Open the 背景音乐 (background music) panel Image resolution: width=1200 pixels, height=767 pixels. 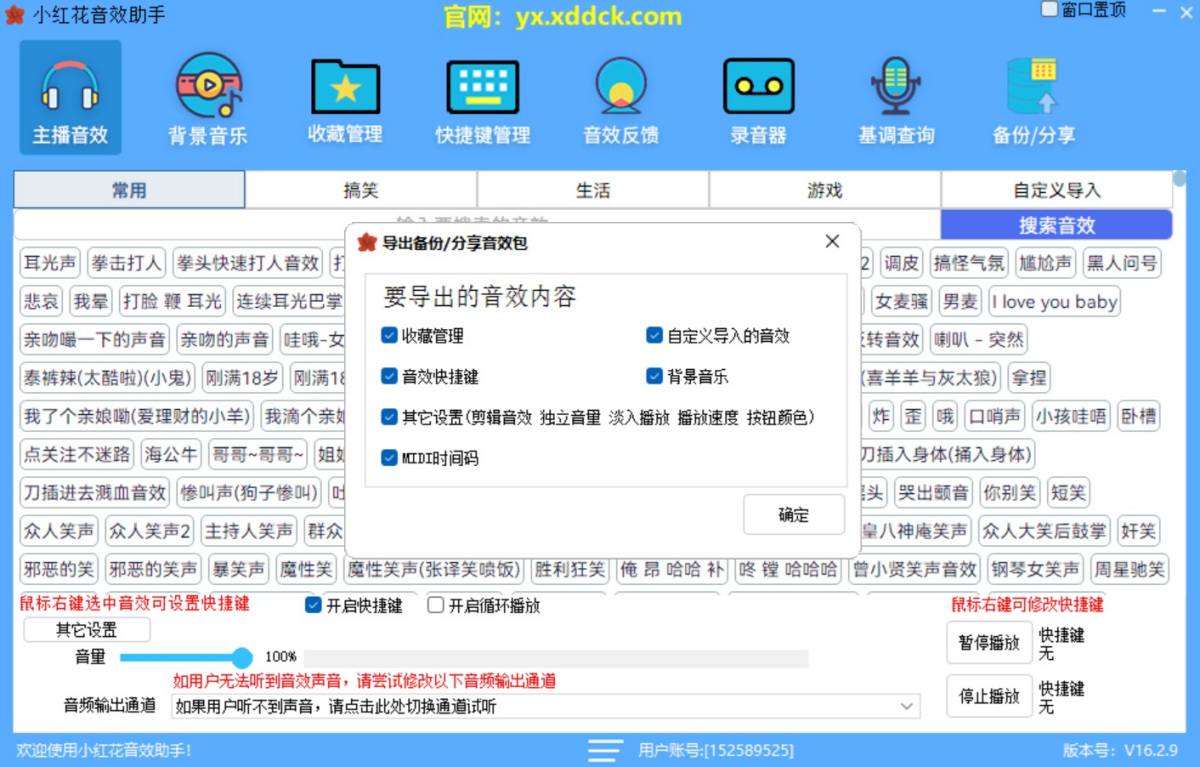(x=207, y=95)
